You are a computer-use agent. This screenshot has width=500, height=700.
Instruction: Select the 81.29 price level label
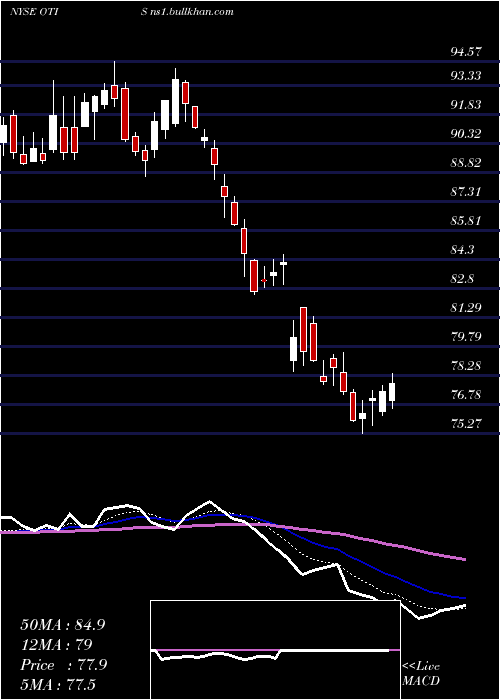466,308
